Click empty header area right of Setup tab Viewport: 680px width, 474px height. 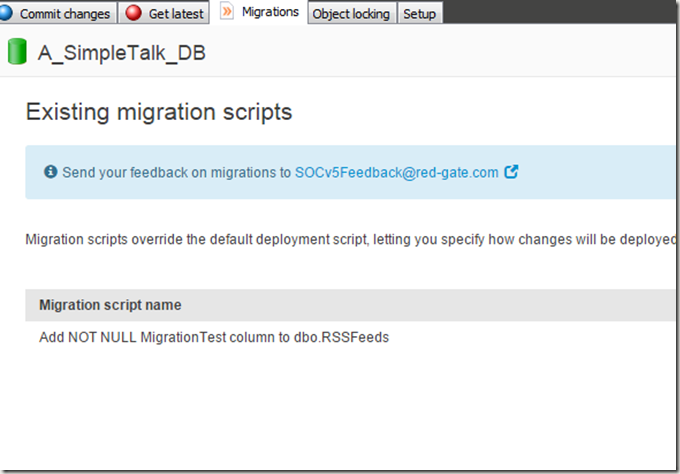click(x=560, y=12)
